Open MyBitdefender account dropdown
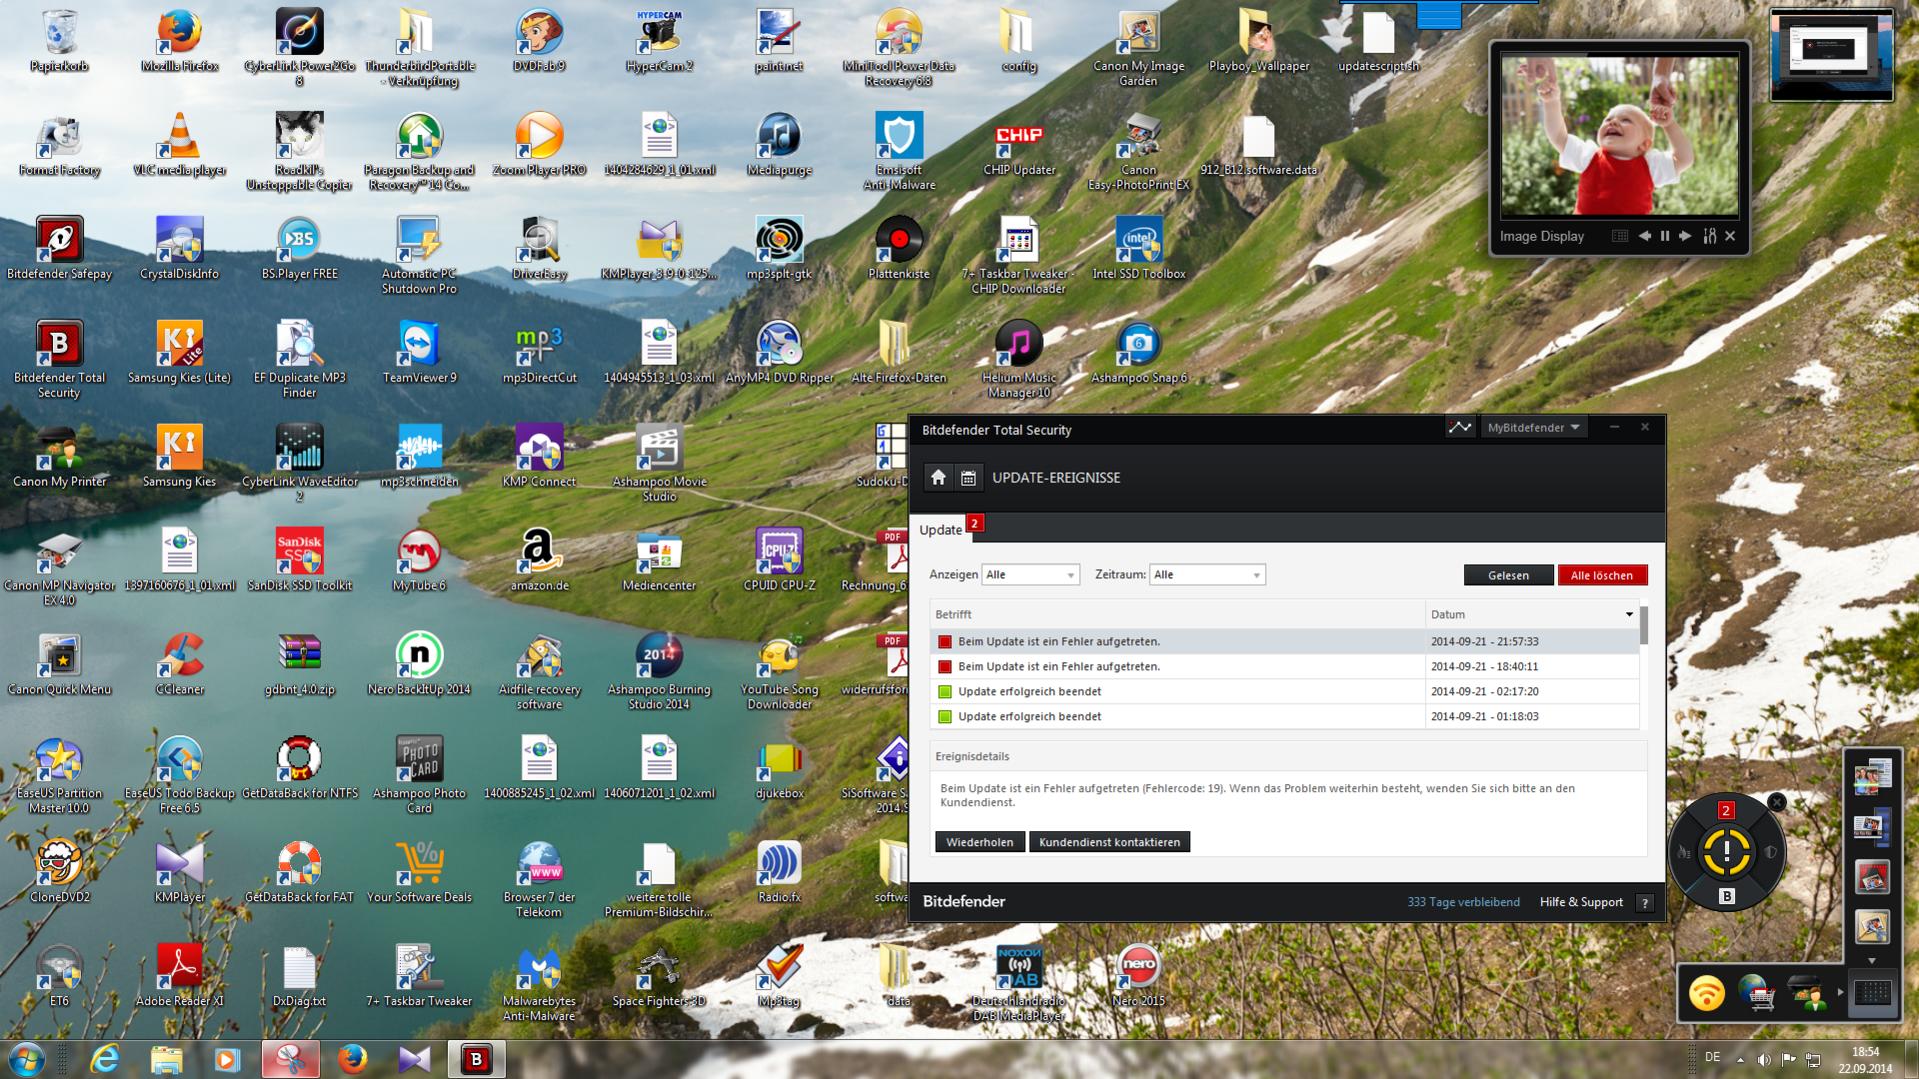Screen dimensions: 1919x1079 [1533, 427]
